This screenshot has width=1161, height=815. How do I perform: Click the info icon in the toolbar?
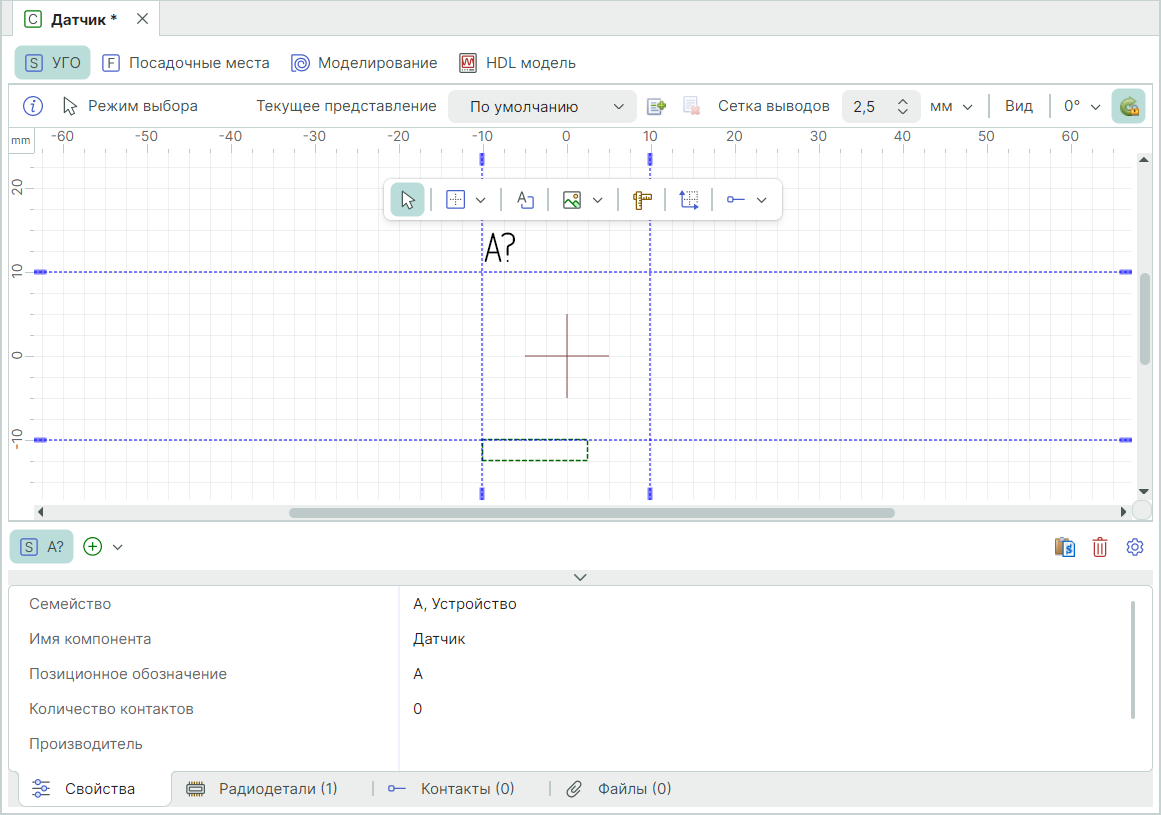point(33,106)
